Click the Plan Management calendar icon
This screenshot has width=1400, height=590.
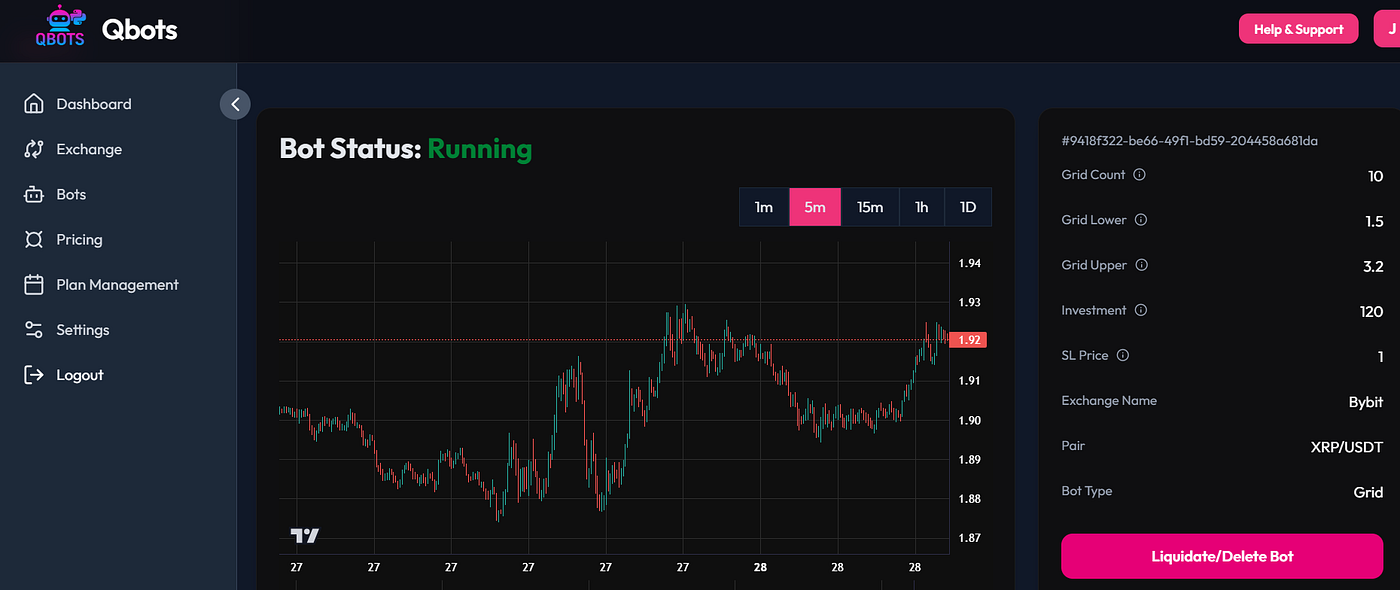(x=34, y=285)
